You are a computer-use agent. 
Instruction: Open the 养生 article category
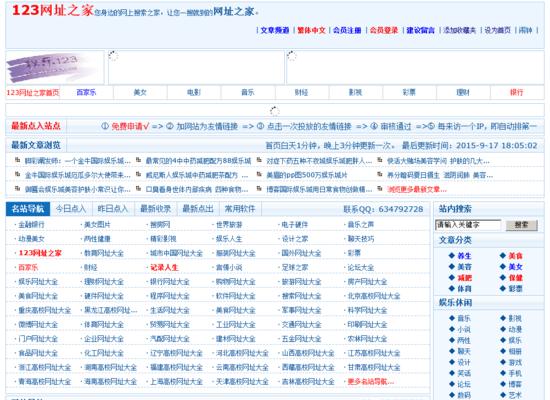[464, 256]
